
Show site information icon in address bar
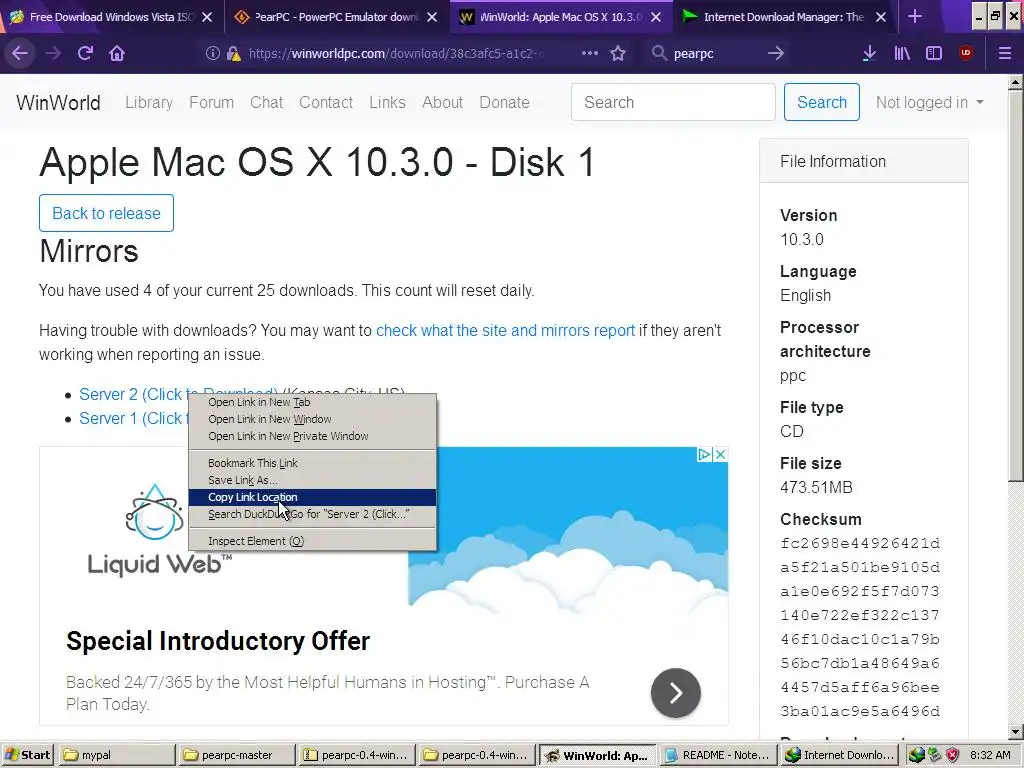coord(212,54)
